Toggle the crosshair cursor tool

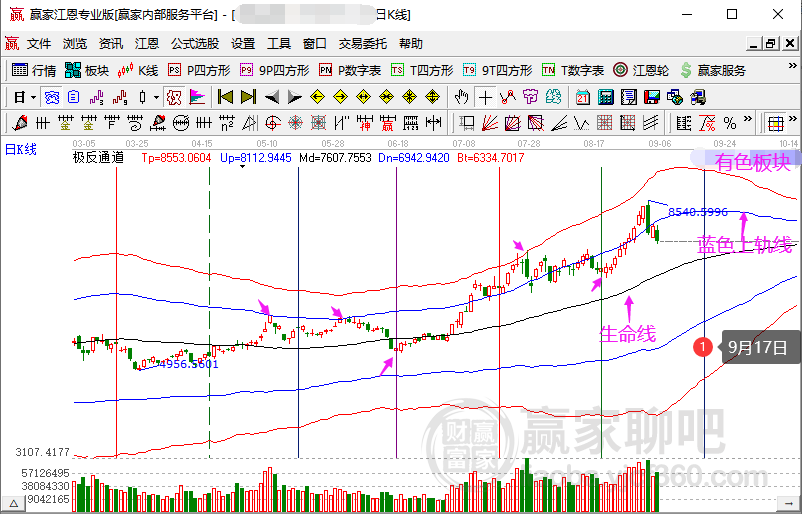coord(484,97)
